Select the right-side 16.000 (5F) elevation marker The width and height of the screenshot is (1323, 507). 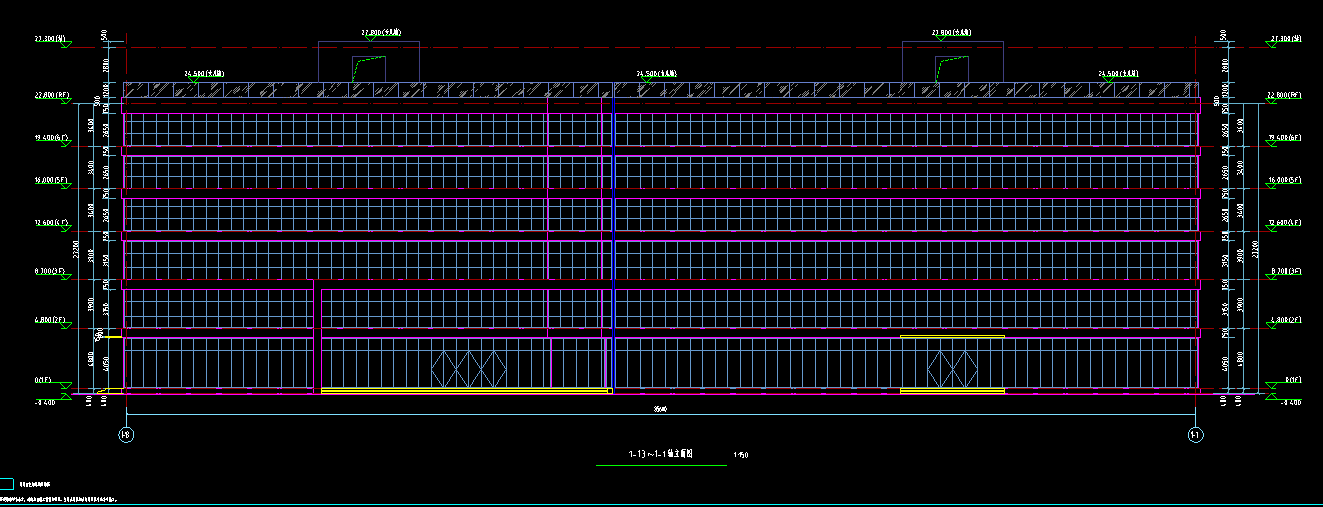(x=1283, y=180)
